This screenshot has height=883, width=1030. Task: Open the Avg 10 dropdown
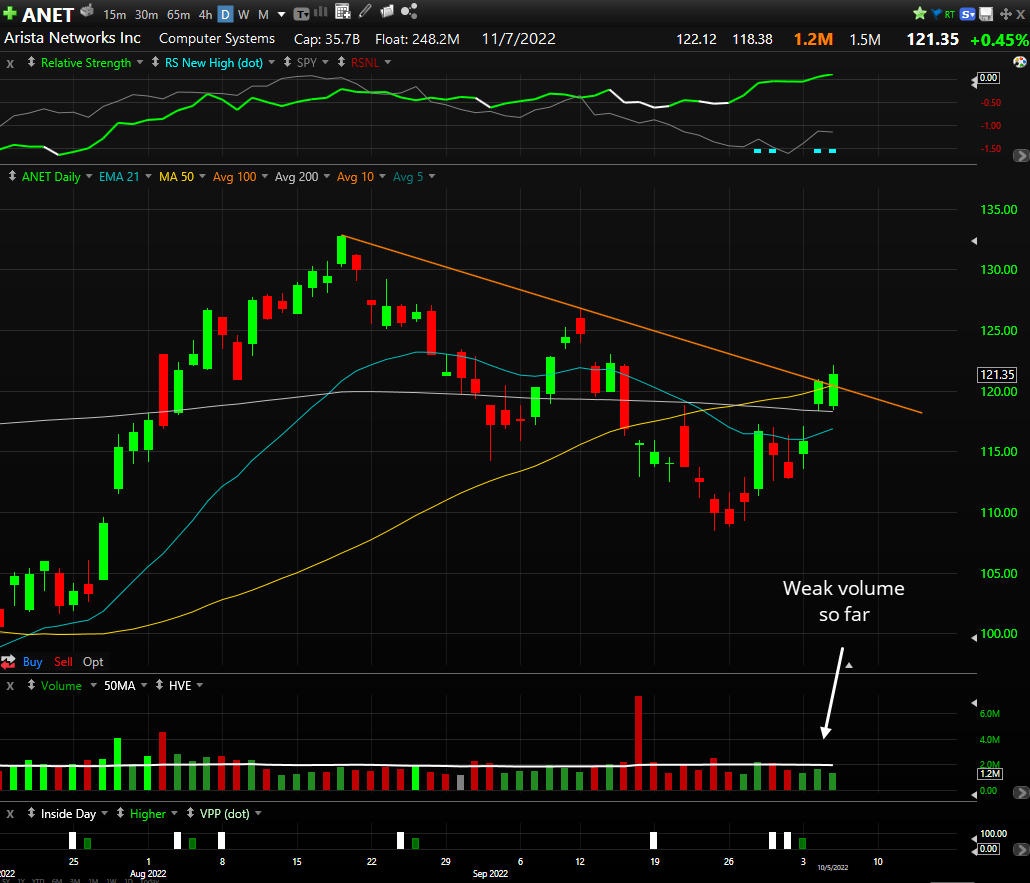(382, 176)
